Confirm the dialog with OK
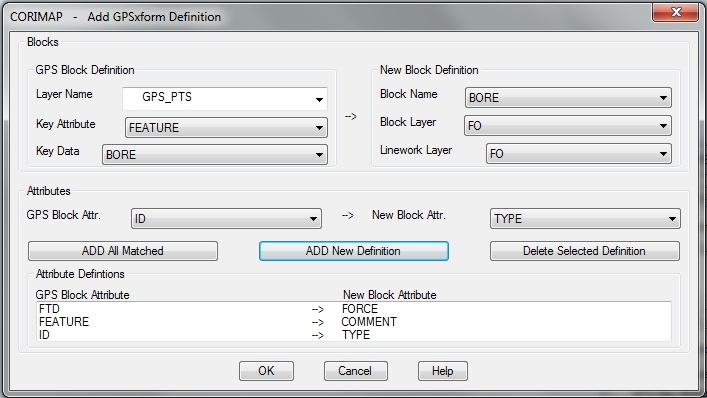 [x=266, y=371]
